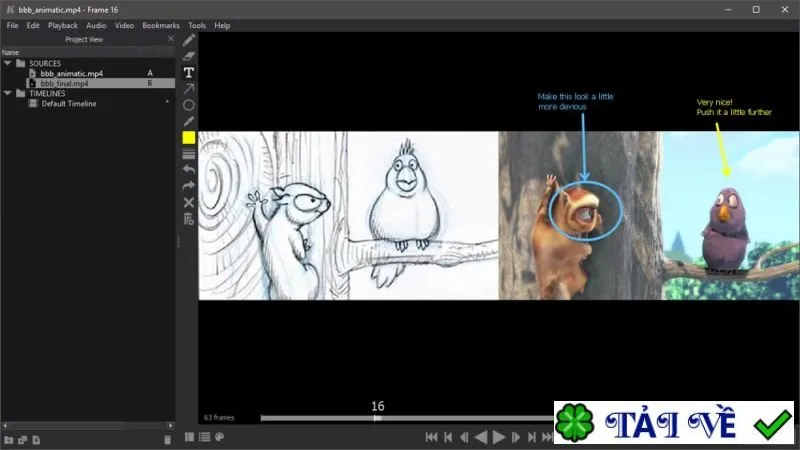Activate the Text annotation tool

(189, 72)
